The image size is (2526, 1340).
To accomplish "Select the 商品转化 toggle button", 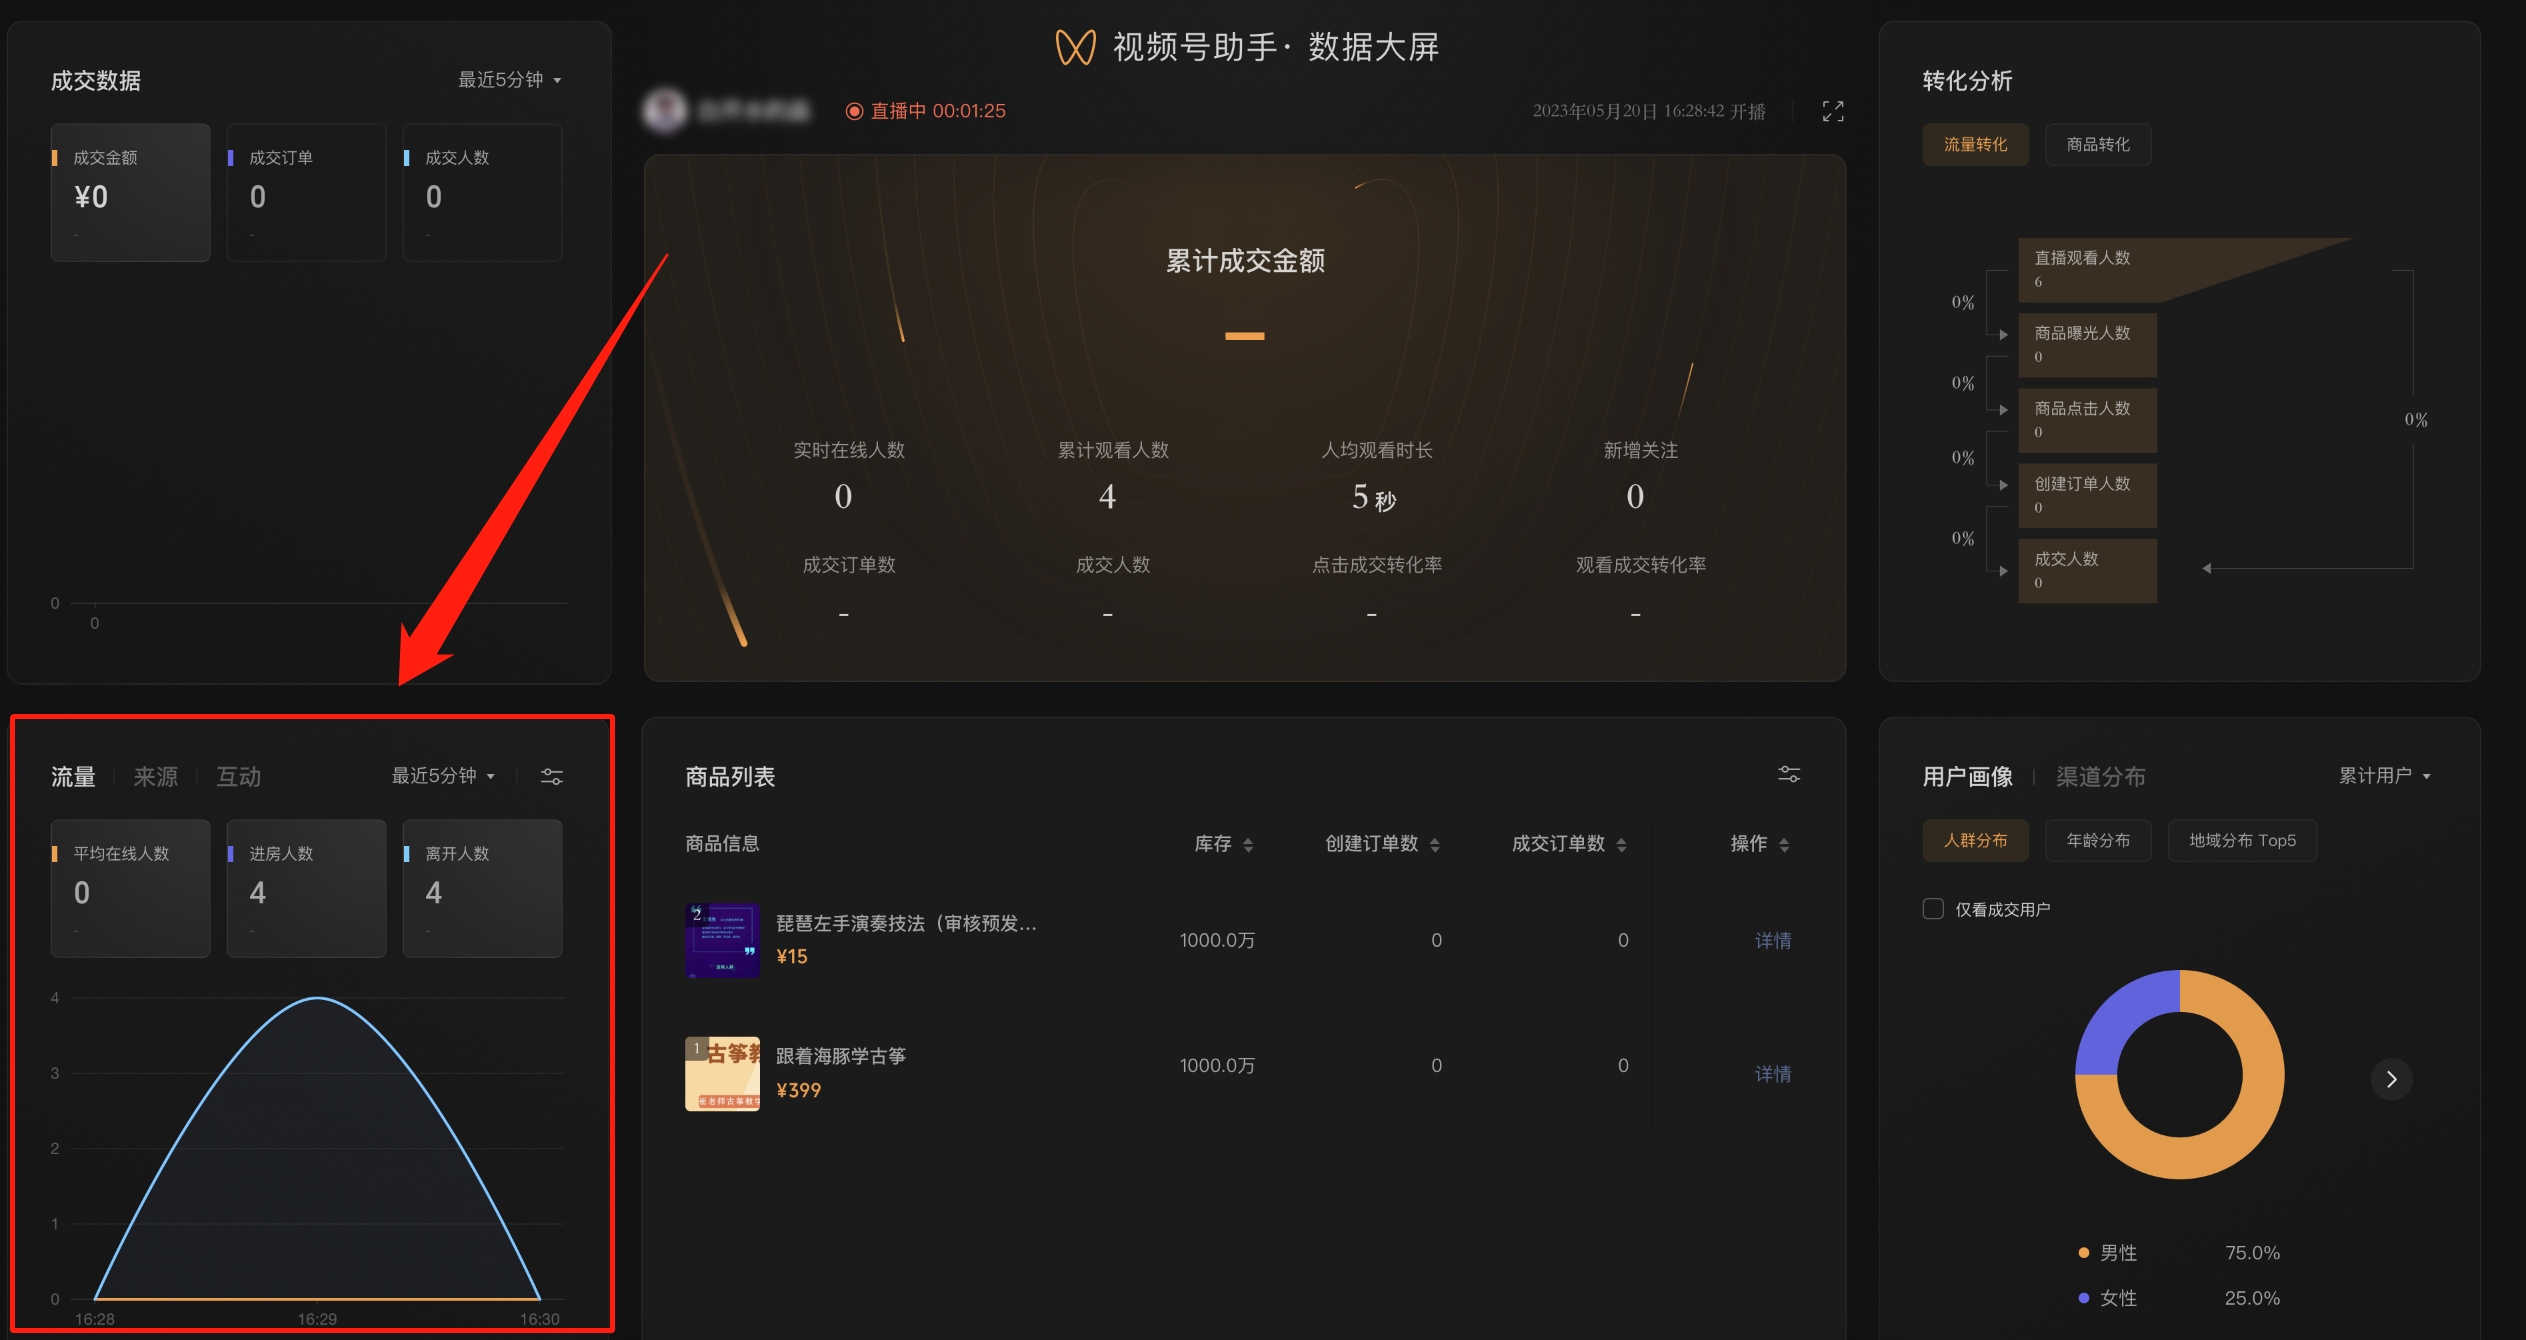I will [x=2098, y=145].
